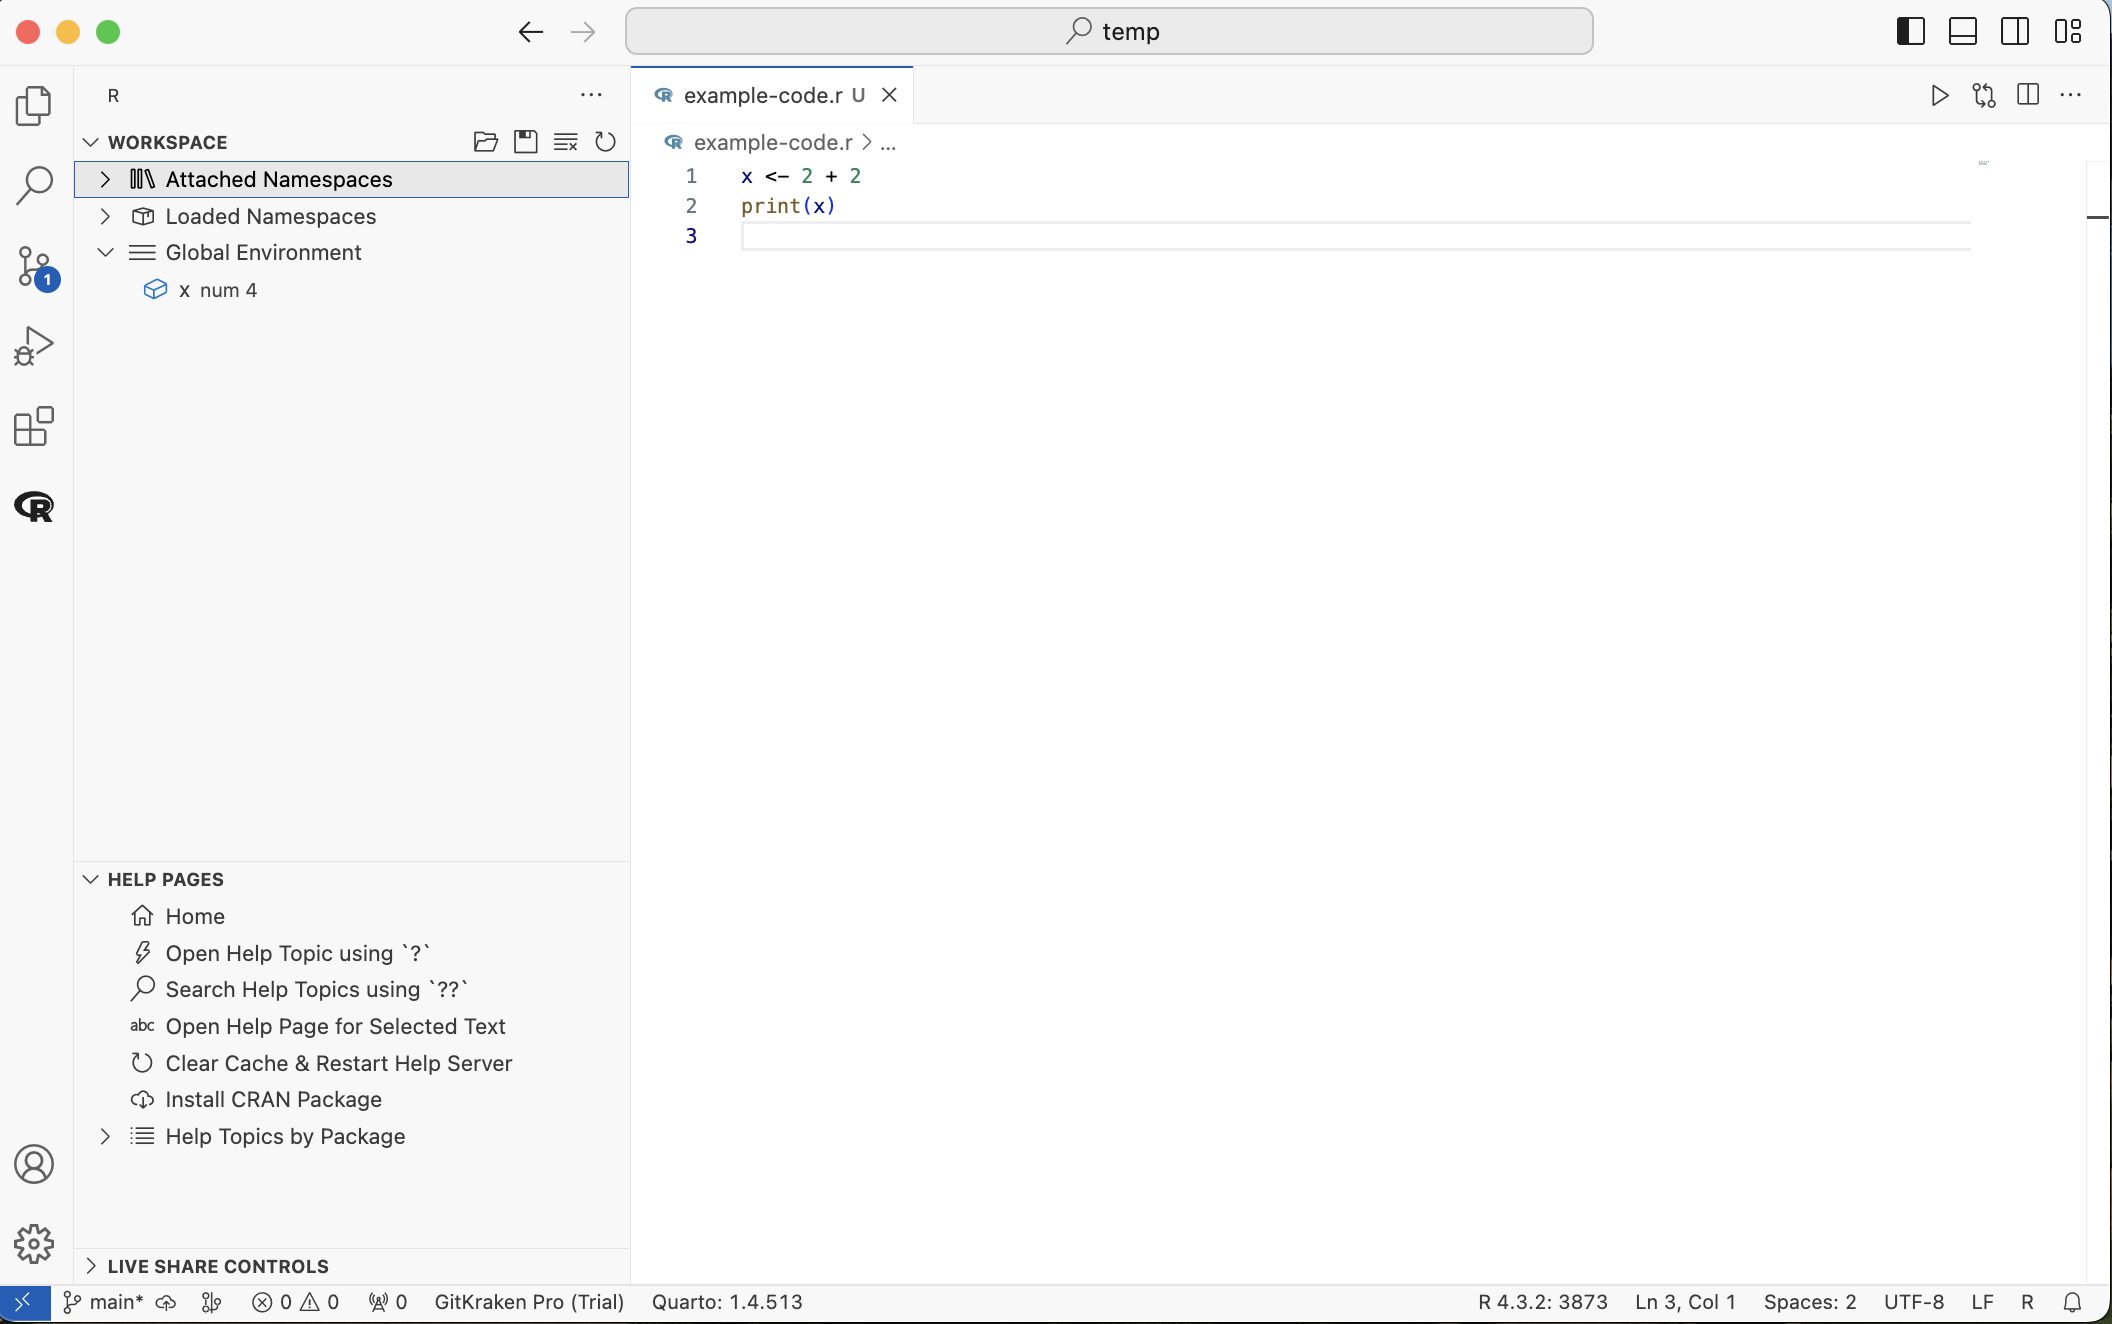This screenshot has height=1324, width=2112.
Task: Click the Save Workspace icon
Action: tap(526, 142)
